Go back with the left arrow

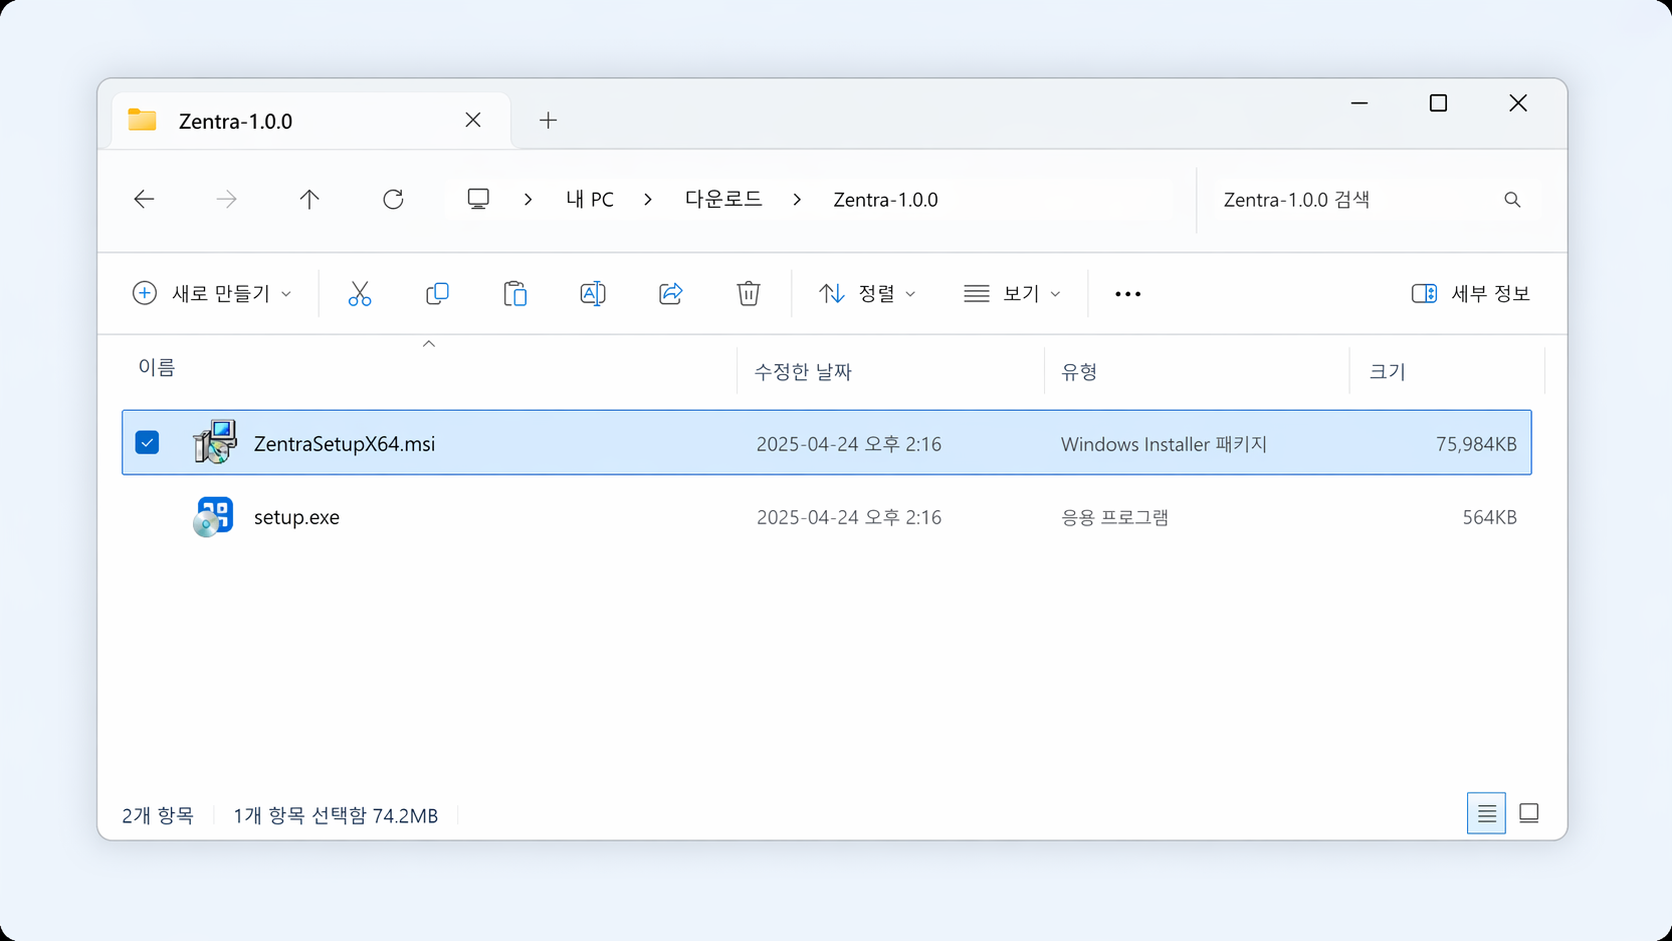pos(144,199)
